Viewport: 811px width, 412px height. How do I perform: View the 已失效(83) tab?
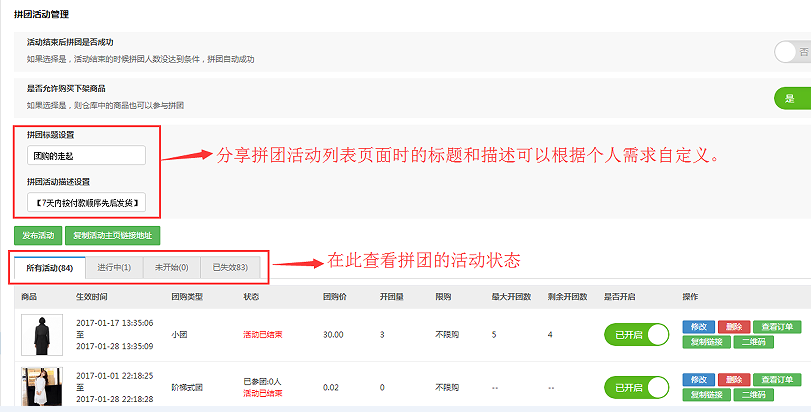[x=230, y=267]
